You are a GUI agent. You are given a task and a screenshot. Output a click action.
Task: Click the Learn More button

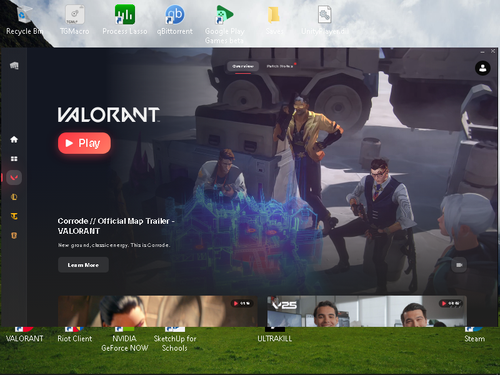(83, 265)
